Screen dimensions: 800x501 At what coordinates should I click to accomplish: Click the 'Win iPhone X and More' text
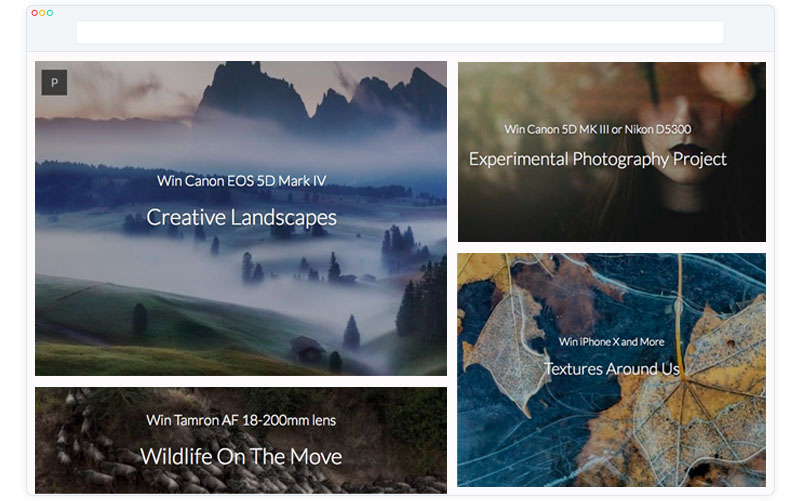point(611,342)
